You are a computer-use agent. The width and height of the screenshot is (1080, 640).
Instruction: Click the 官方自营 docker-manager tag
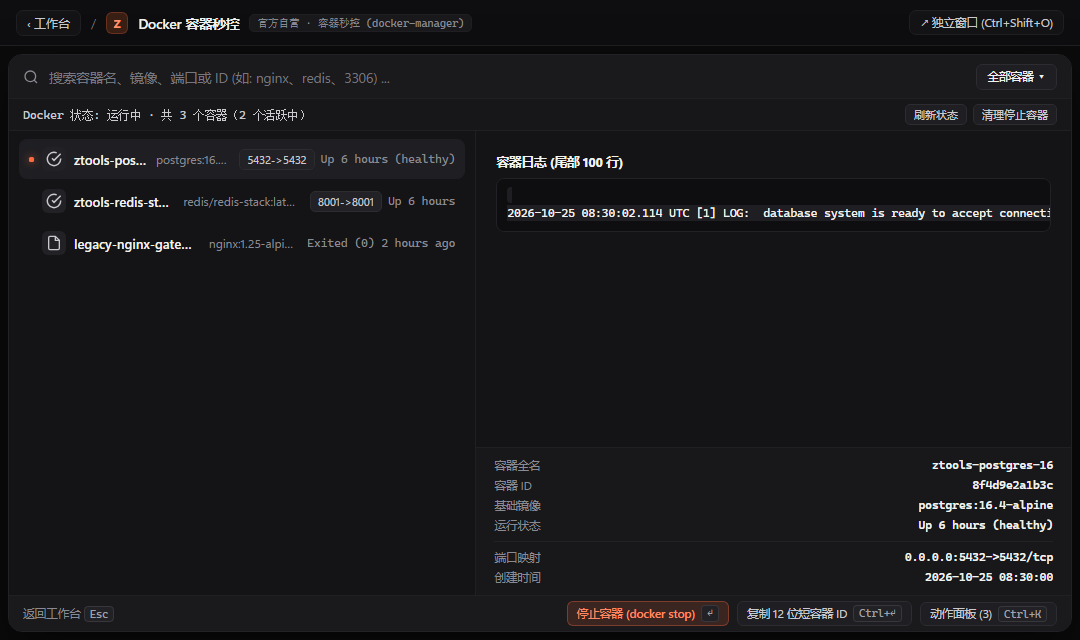(360, 23)
